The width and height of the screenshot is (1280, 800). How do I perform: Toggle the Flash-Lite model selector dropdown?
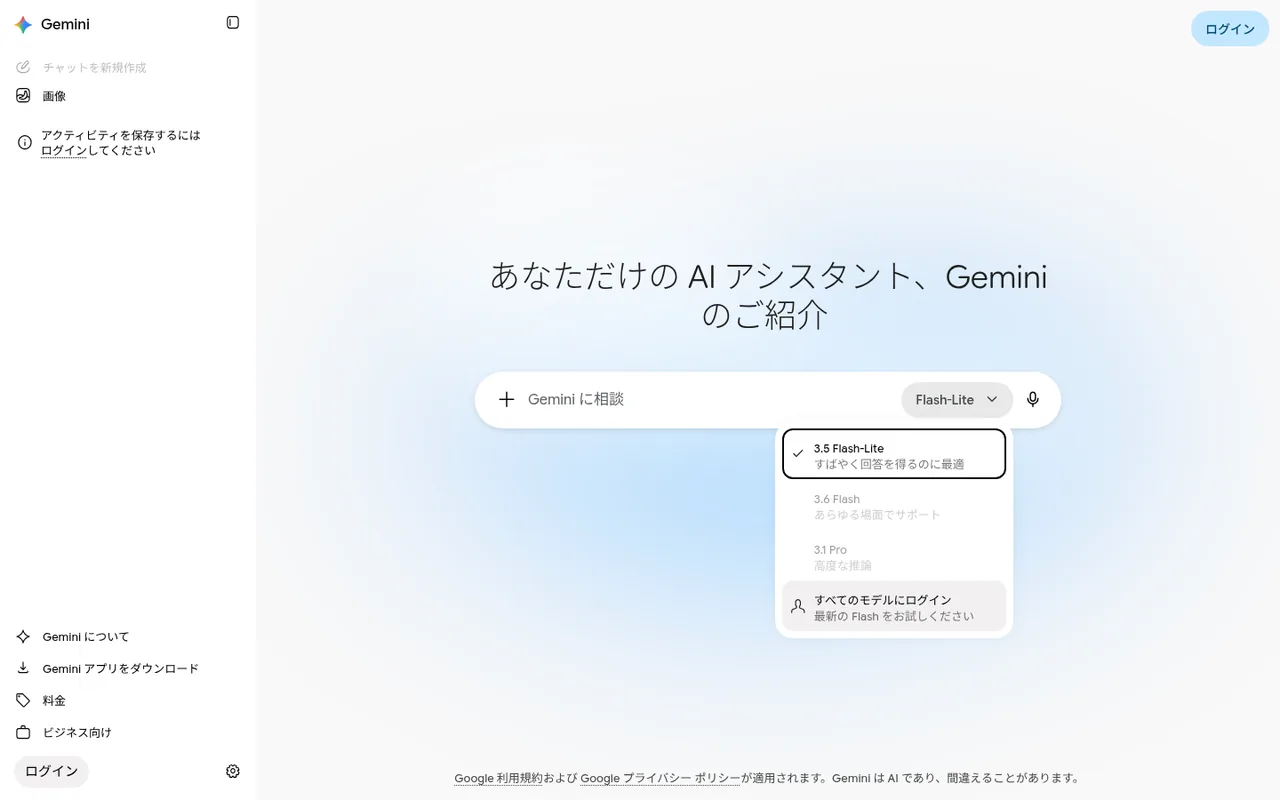[x=957, y=400]
